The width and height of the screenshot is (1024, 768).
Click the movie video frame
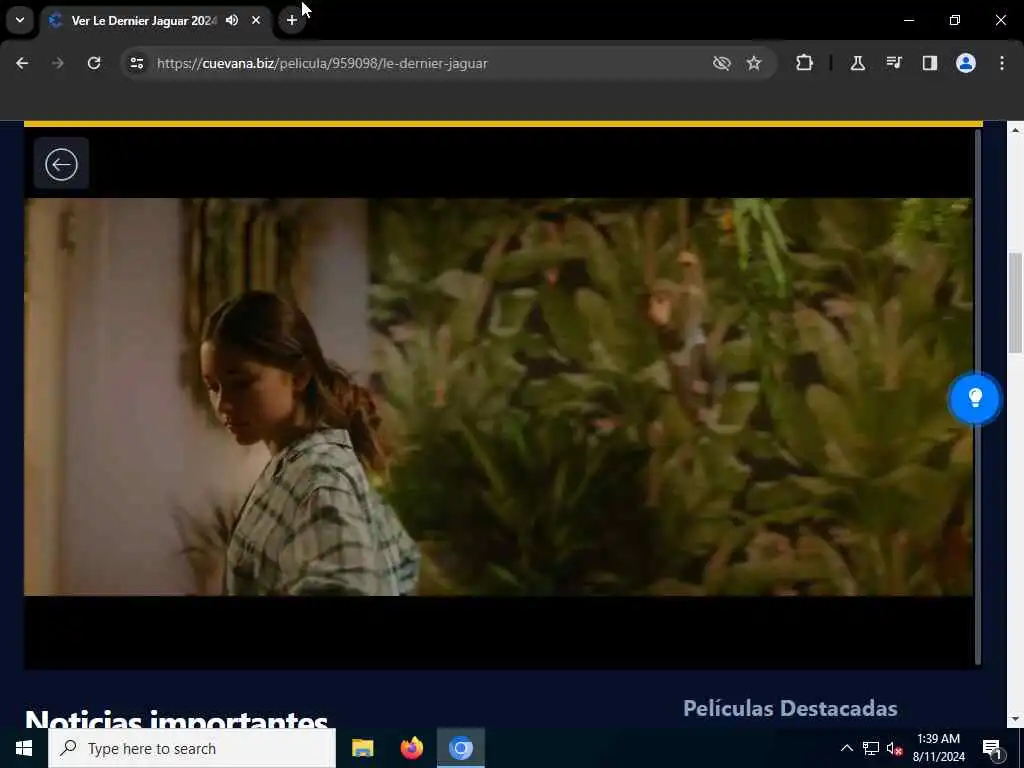(x=498, y=397)
